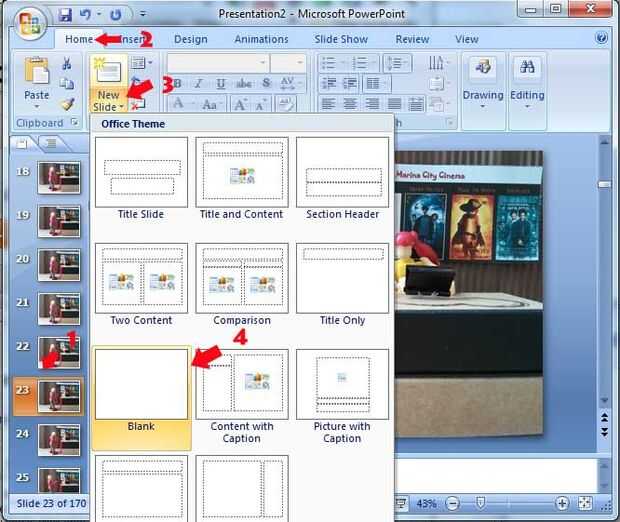620x522 pixels.
Task: Clear all text formatting
Action: coord(286,104)
